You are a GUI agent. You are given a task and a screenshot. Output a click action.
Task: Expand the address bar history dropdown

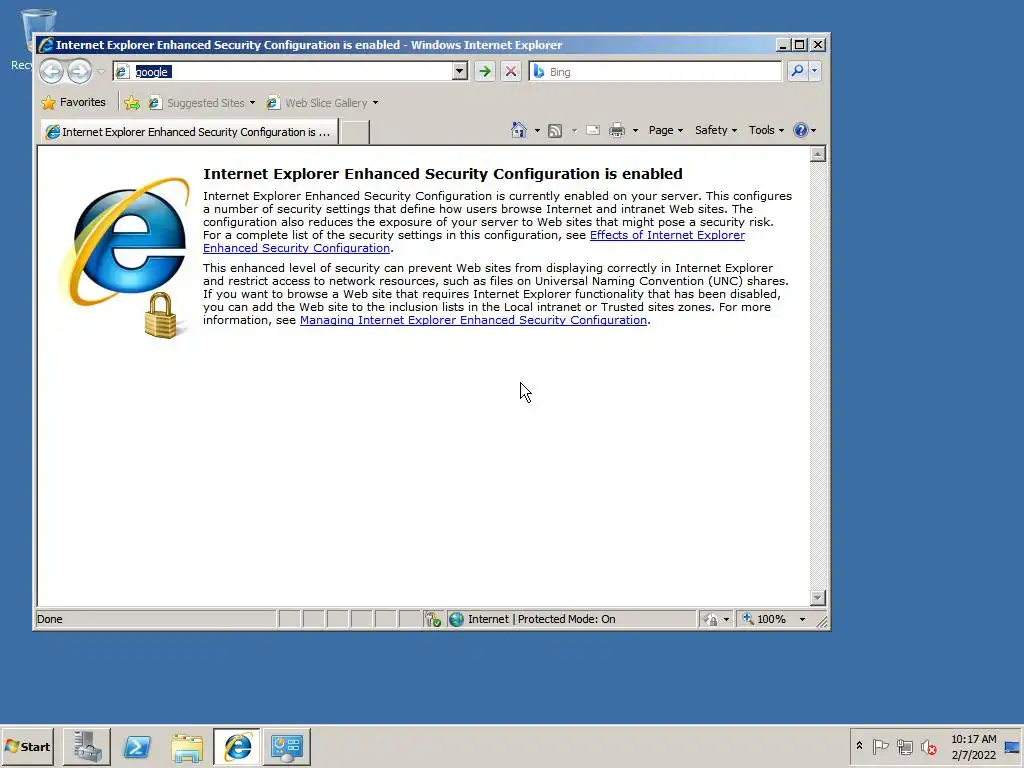click(460, 71)
